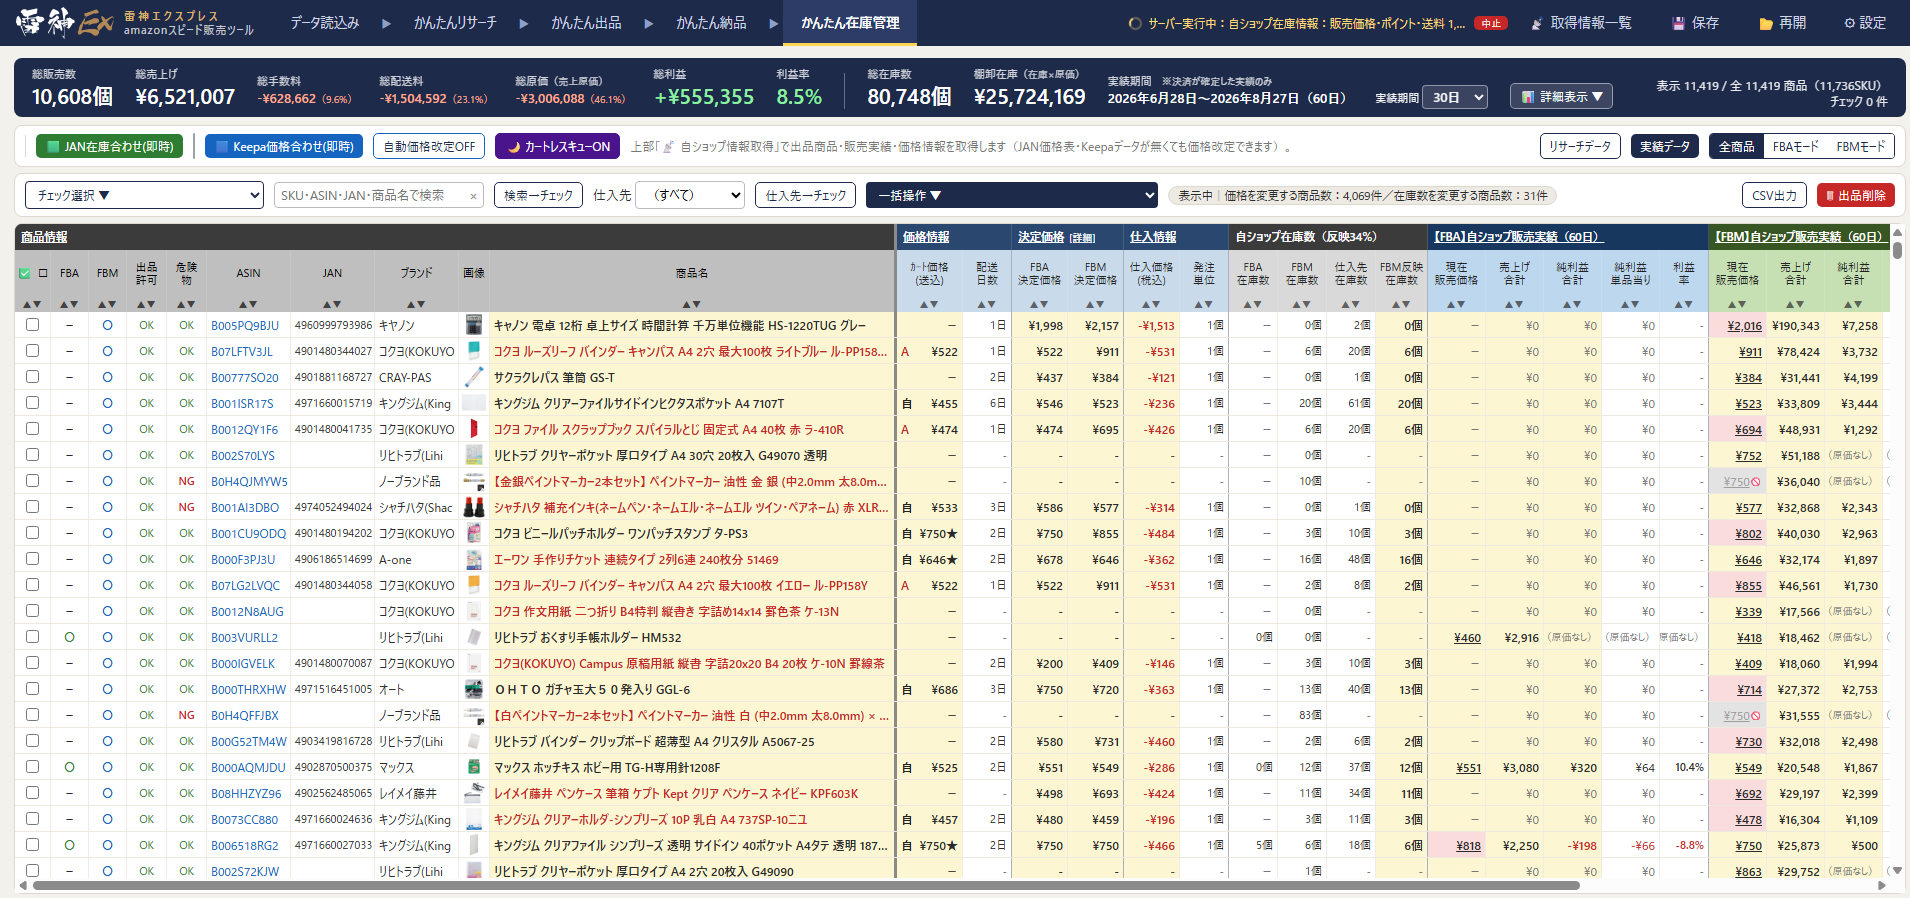Sort by ブランド column arrows
The image size is (1910, 898).
416,304
